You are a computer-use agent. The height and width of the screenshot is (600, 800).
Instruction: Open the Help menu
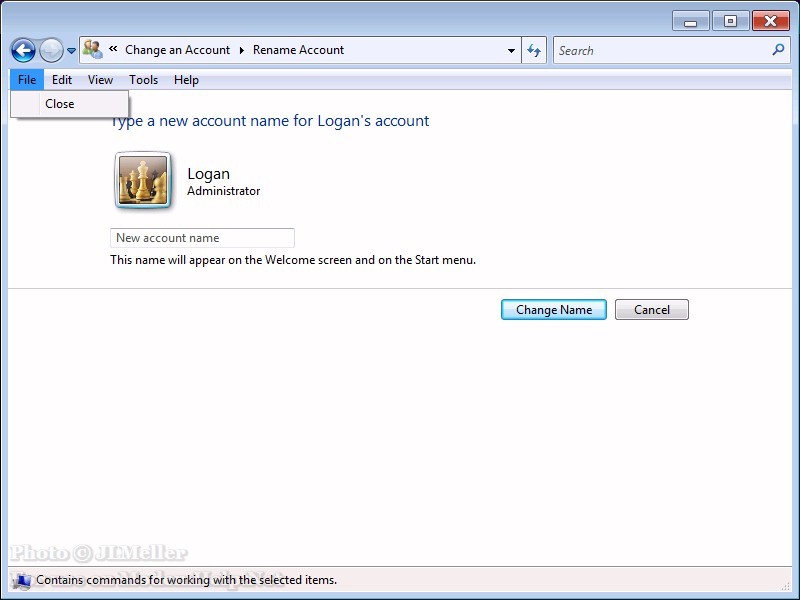[x=186, y=80]
